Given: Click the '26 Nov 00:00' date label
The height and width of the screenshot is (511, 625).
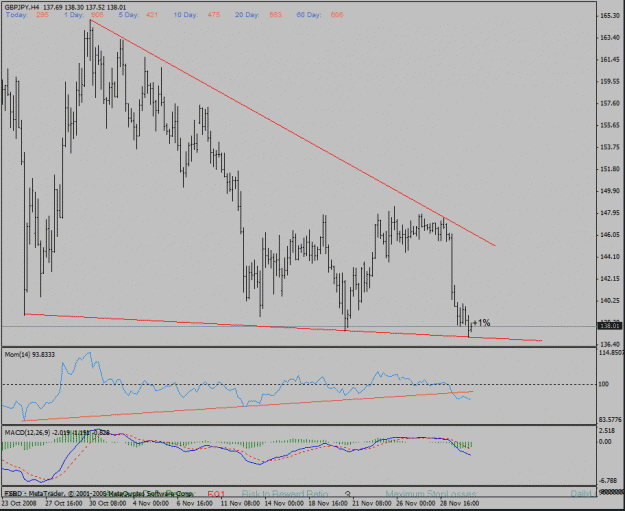Looking at the screenshot, I should [415, 503].
